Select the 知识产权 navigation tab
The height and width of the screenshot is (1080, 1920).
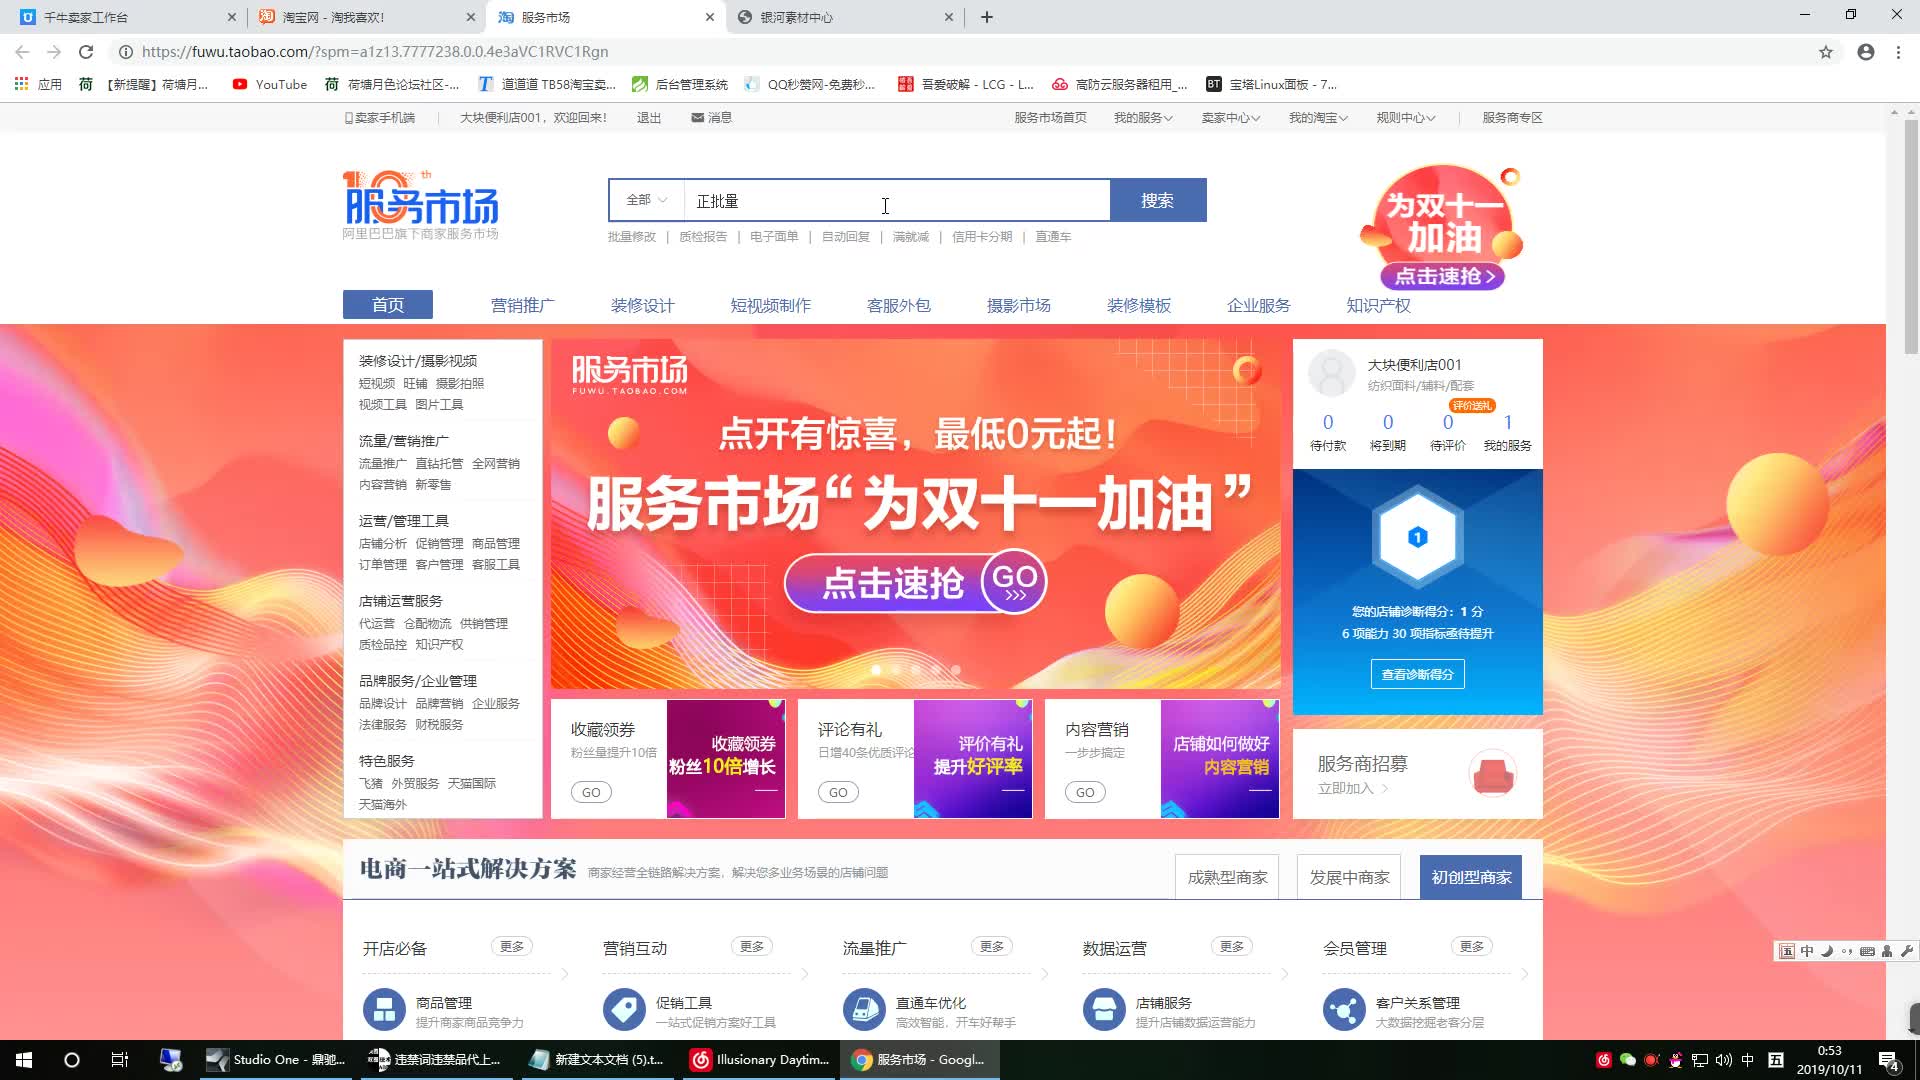[x=1378, y=305]
